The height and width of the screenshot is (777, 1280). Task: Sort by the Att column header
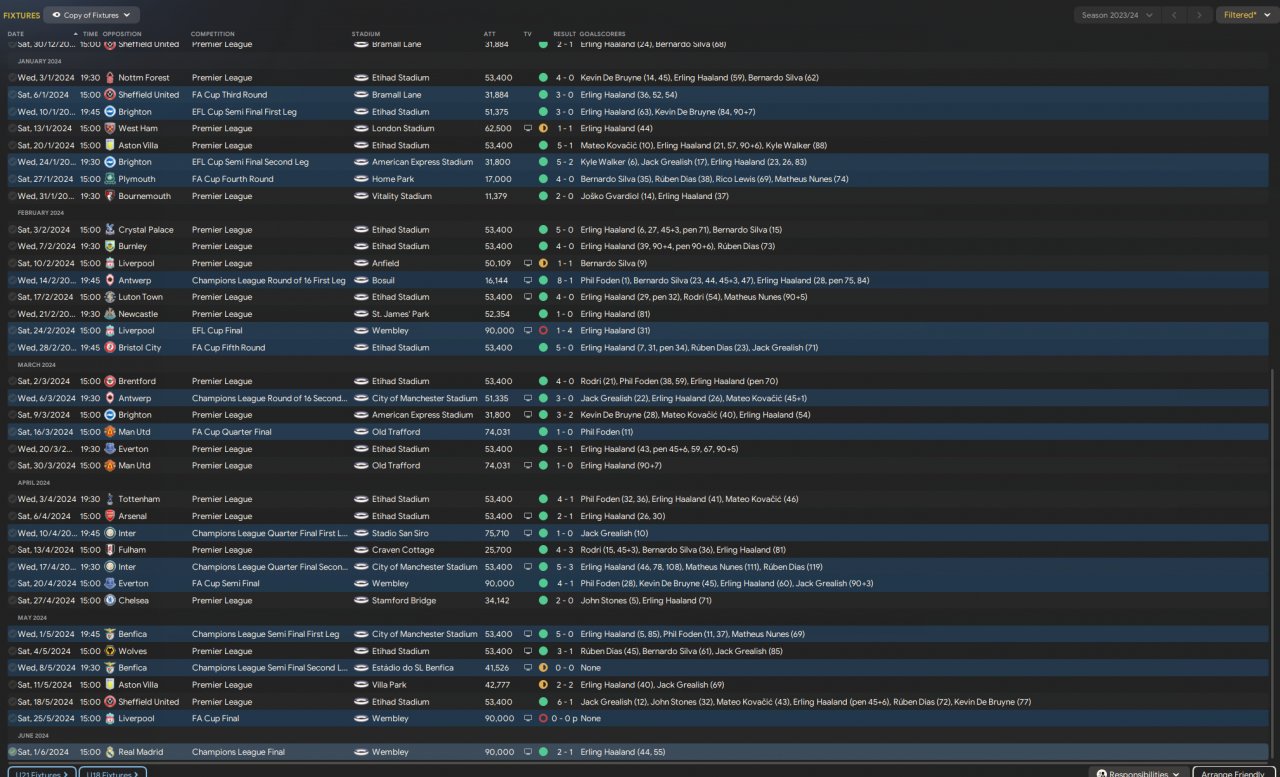tap(490, 34)
